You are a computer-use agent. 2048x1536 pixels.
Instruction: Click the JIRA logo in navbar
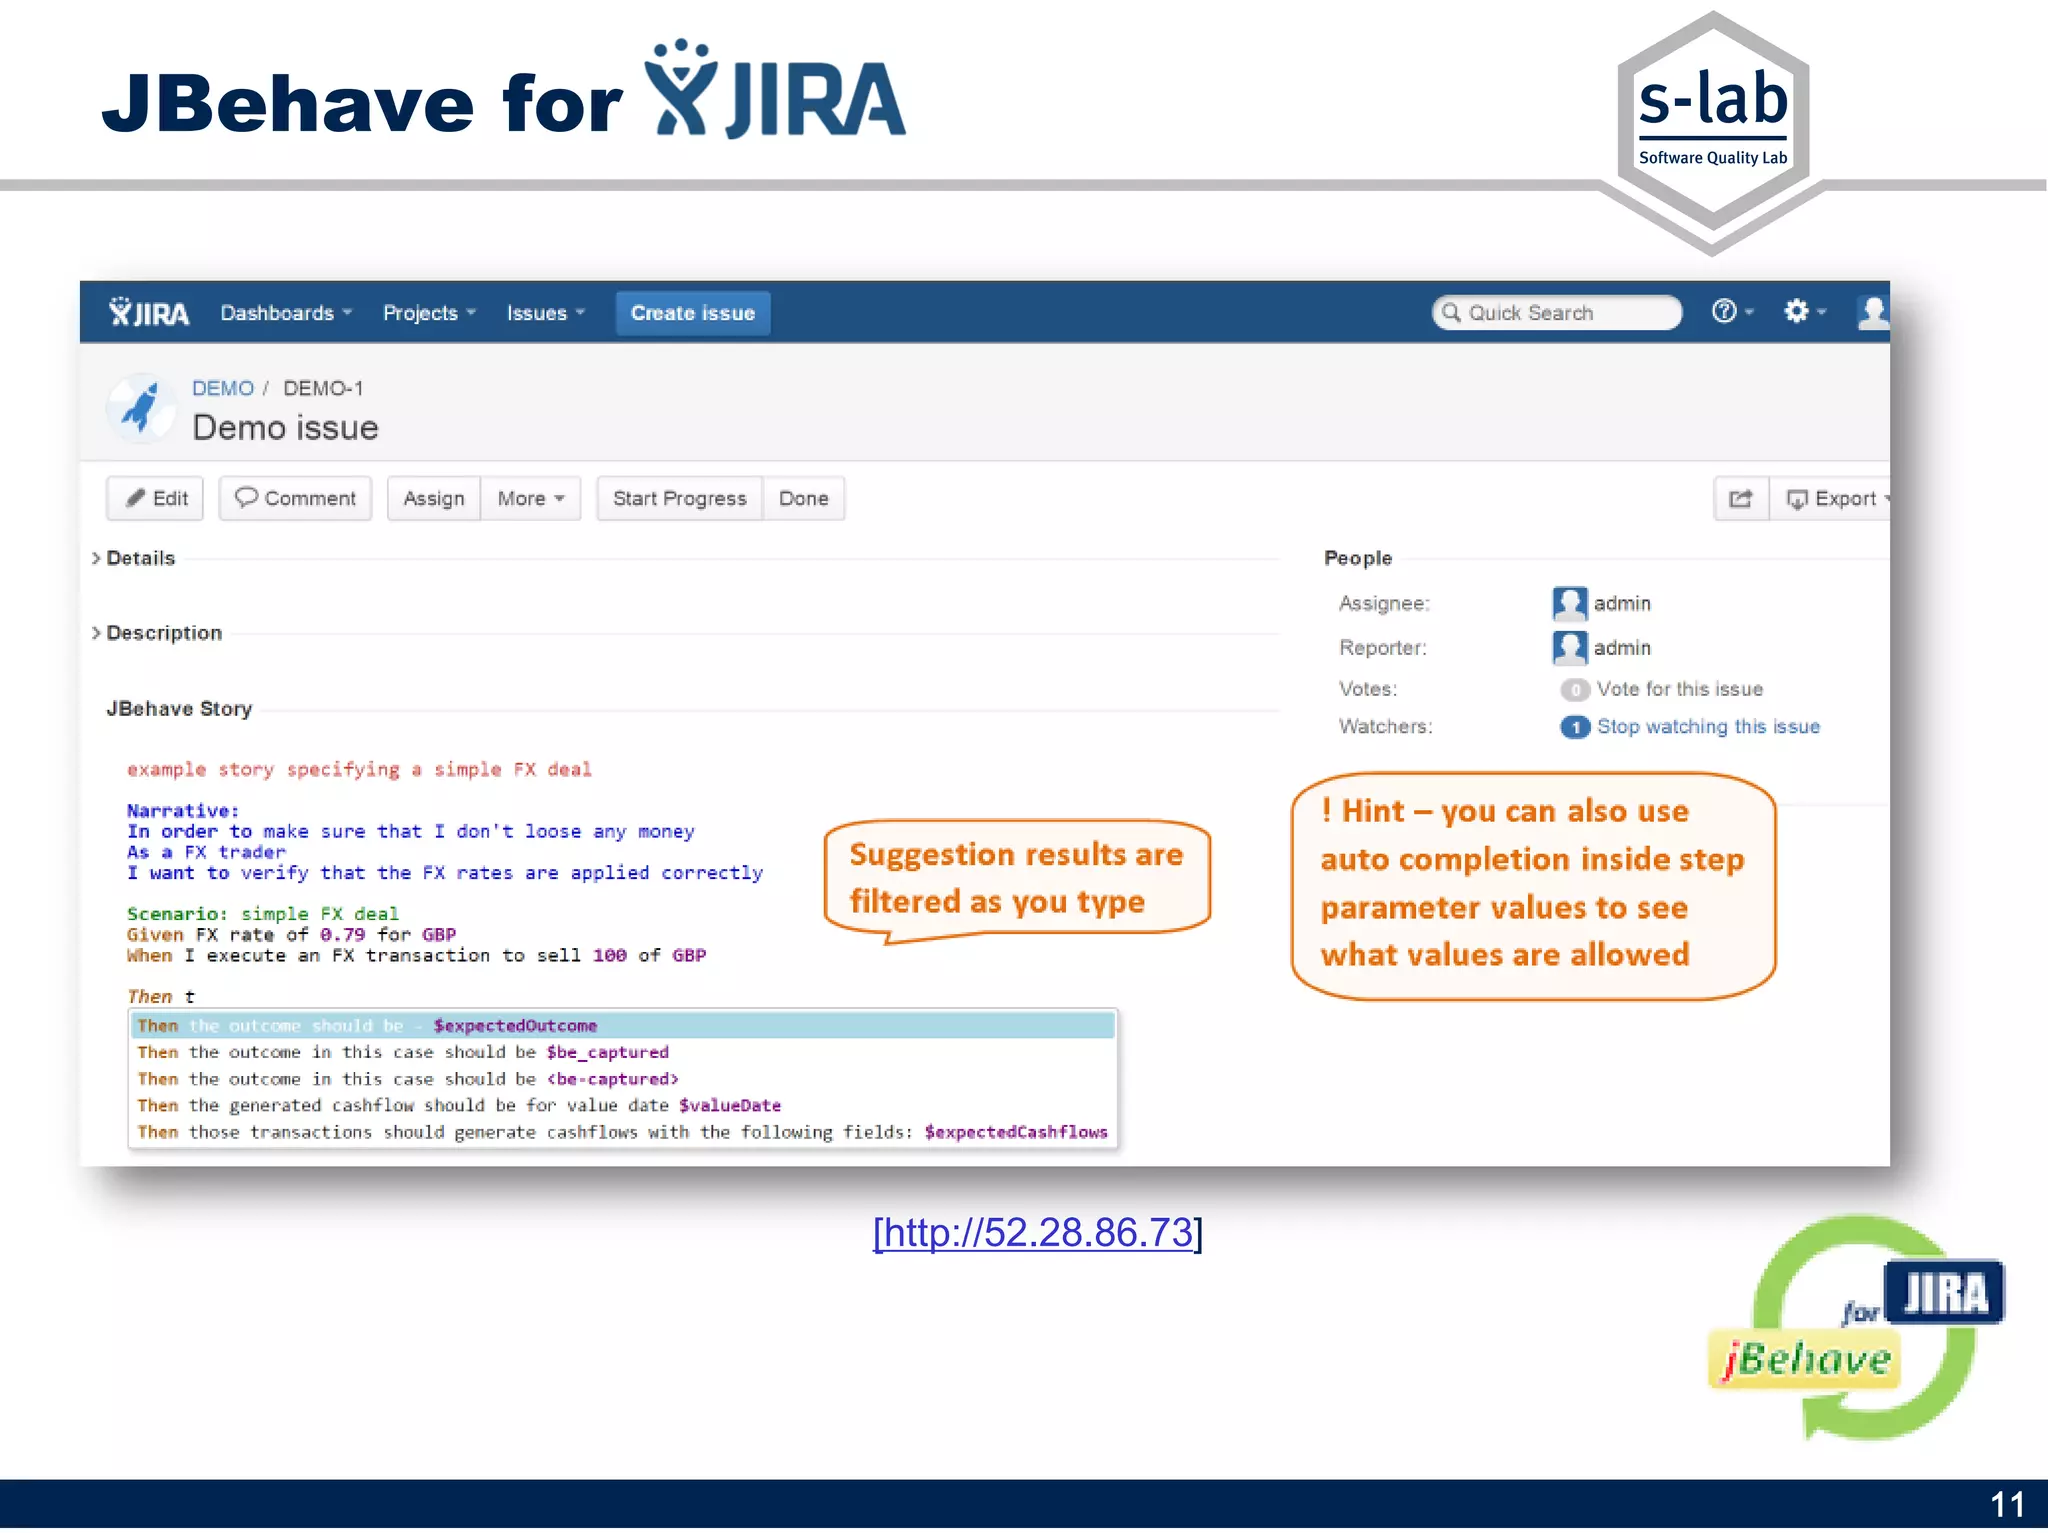coord(149,313)
